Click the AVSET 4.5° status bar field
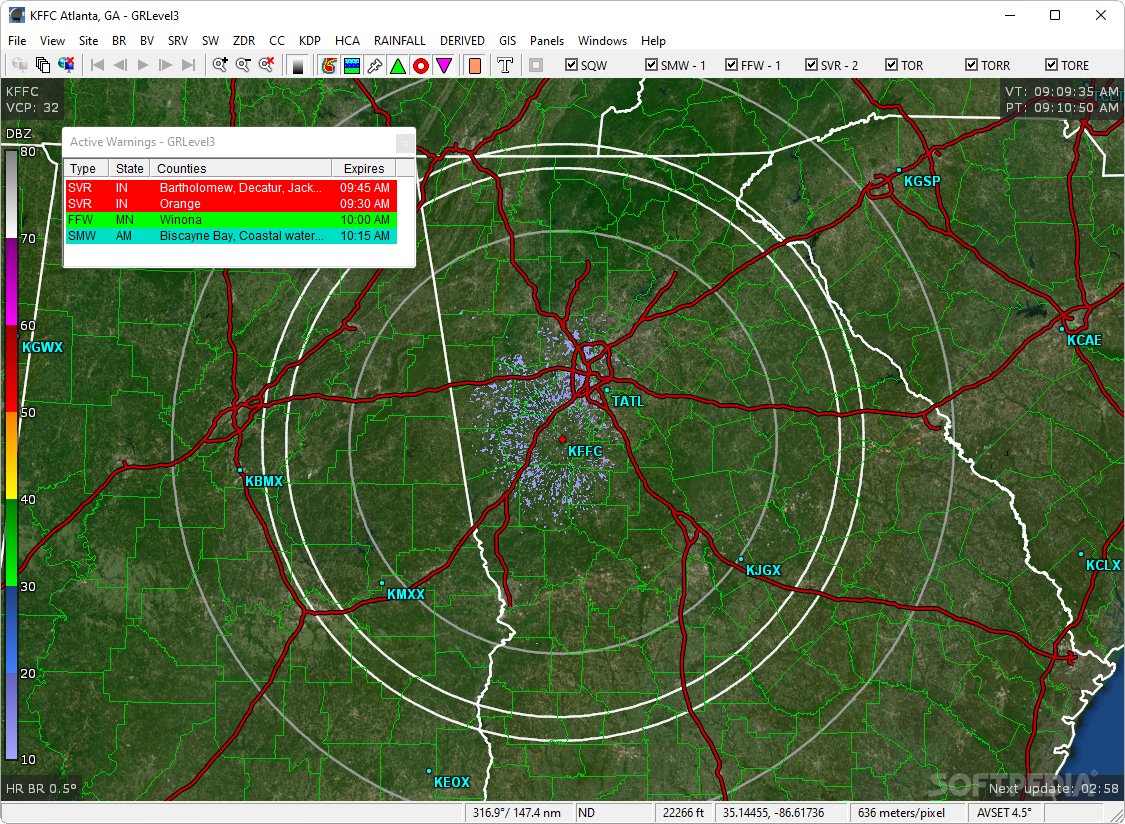The image size is (1125, 824). point(1002,813)
